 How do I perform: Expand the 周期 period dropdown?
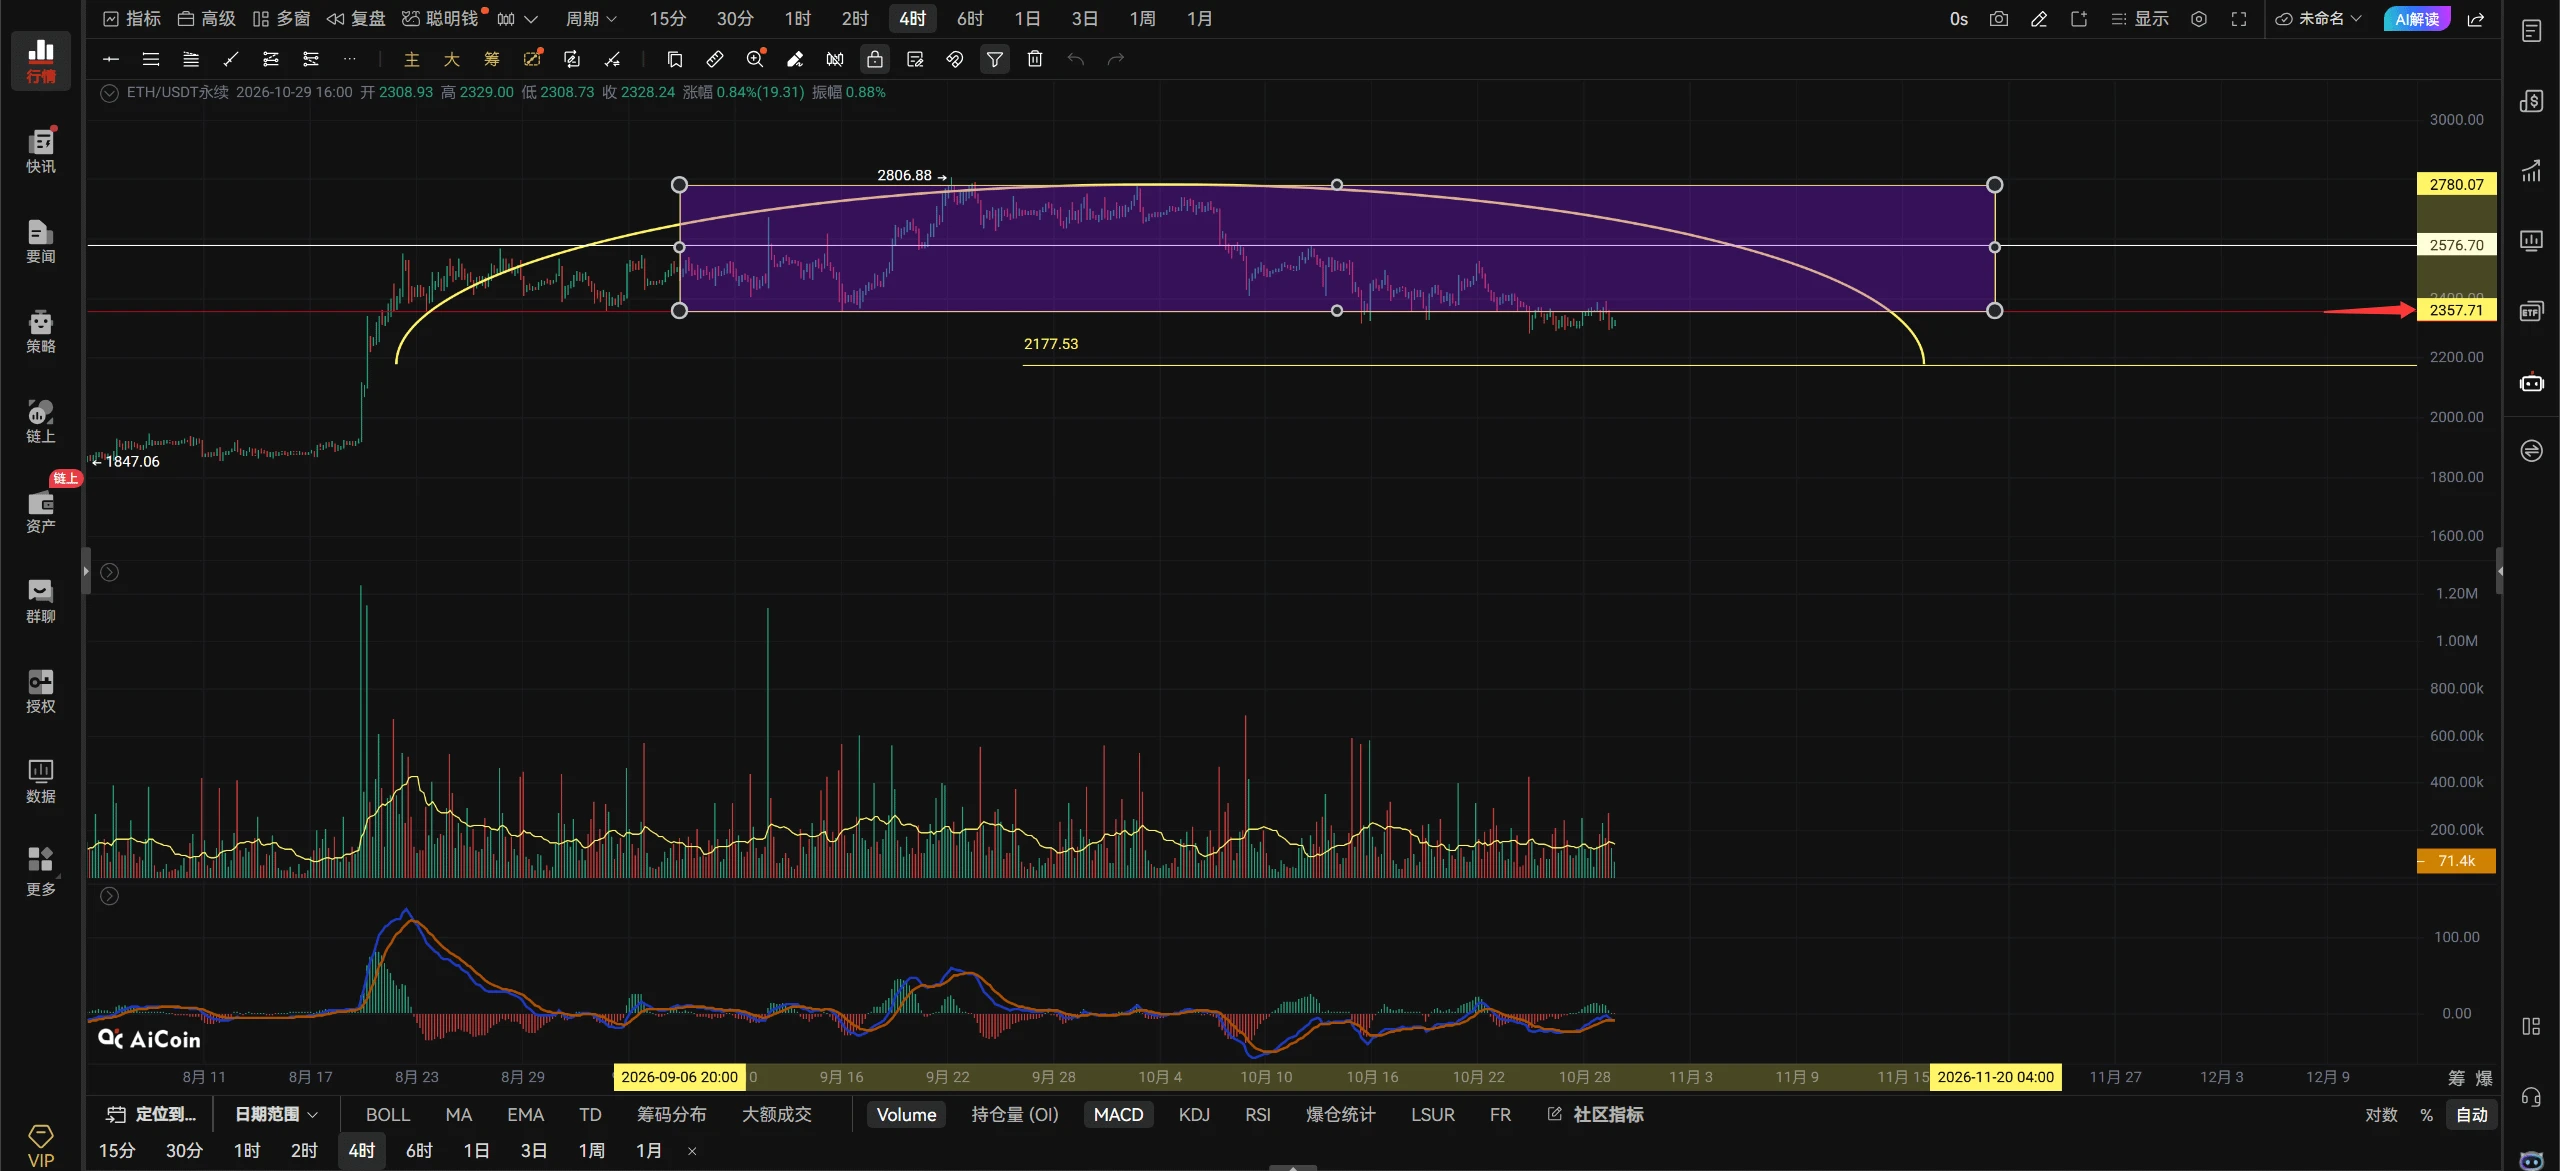pos(591,19)
